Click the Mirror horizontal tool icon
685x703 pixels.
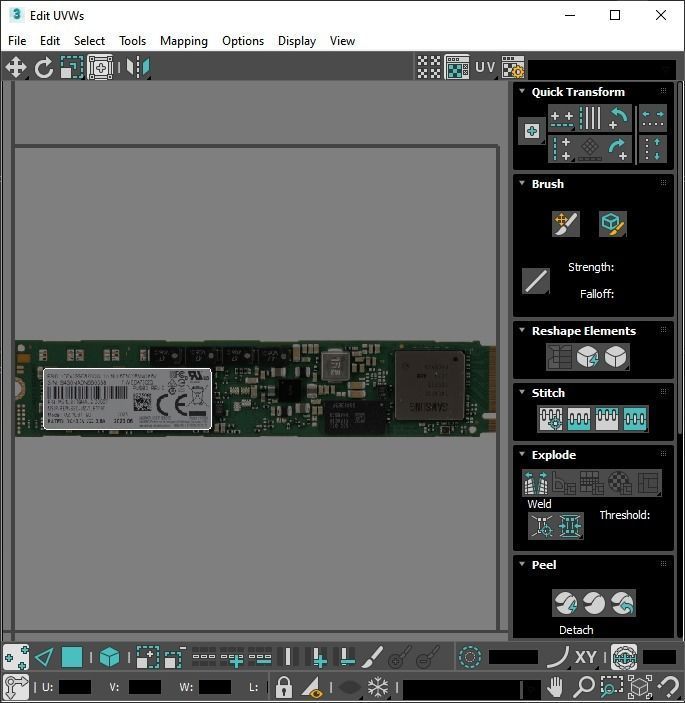138,68
